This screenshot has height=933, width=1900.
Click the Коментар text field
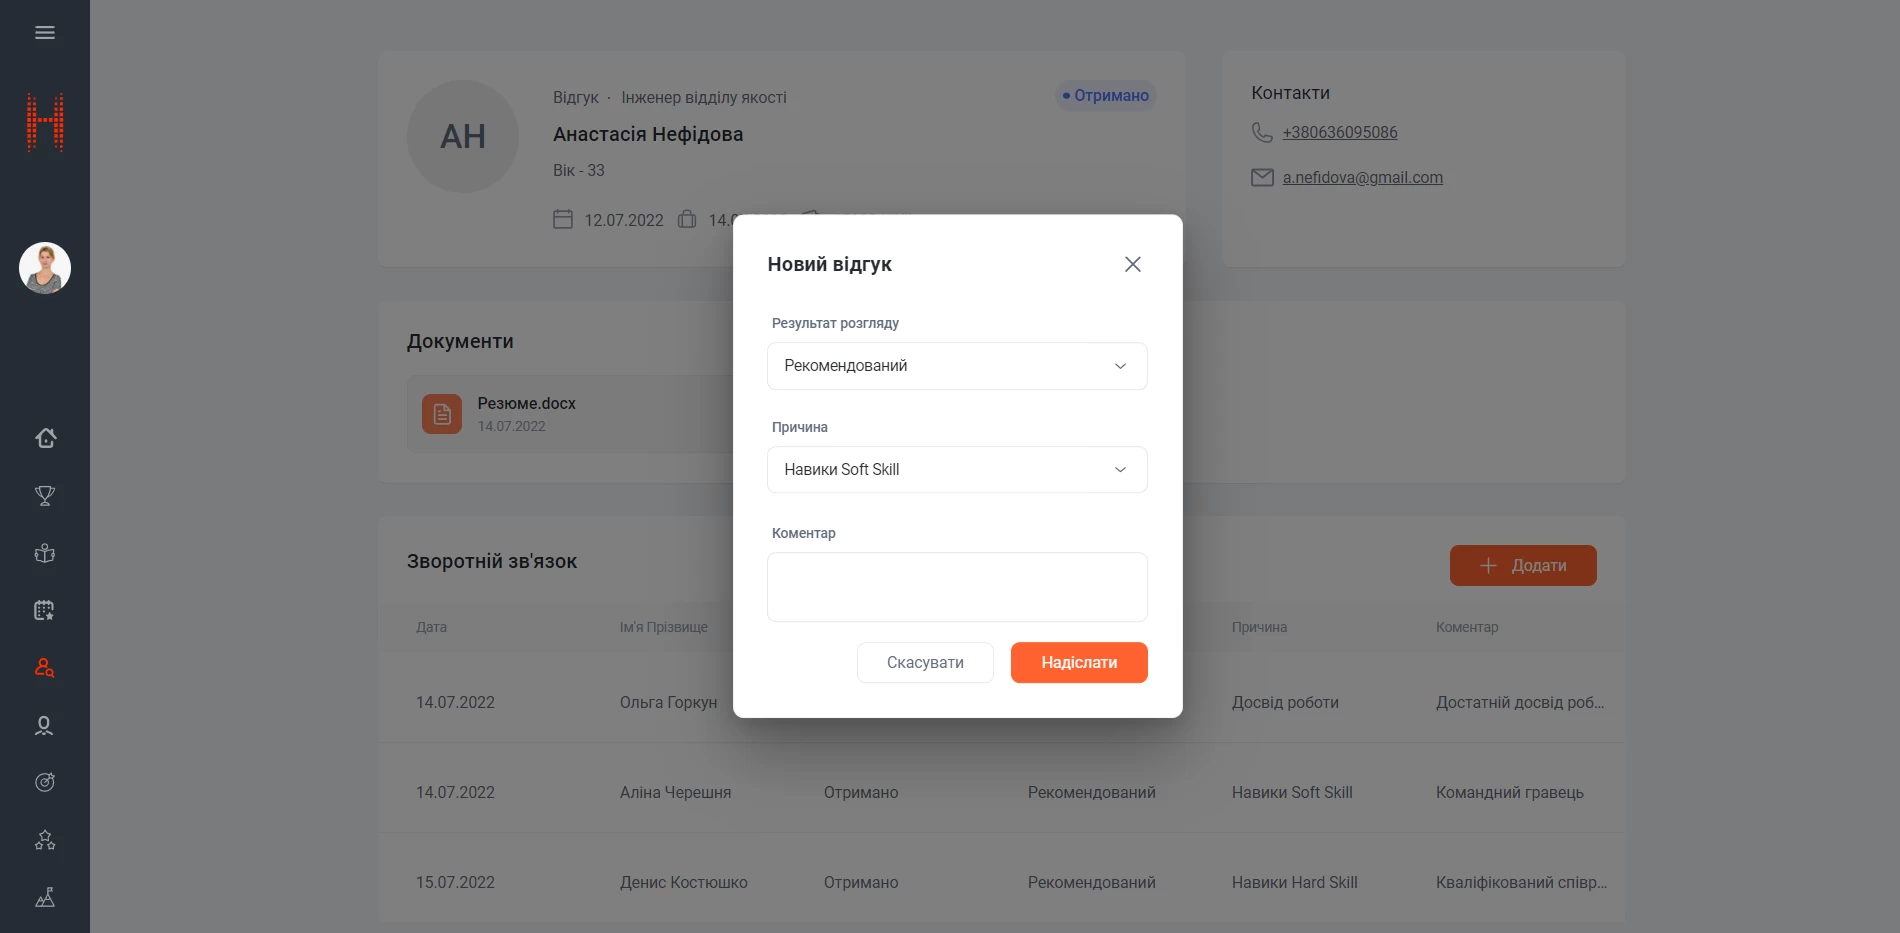(x=957, y=587)
